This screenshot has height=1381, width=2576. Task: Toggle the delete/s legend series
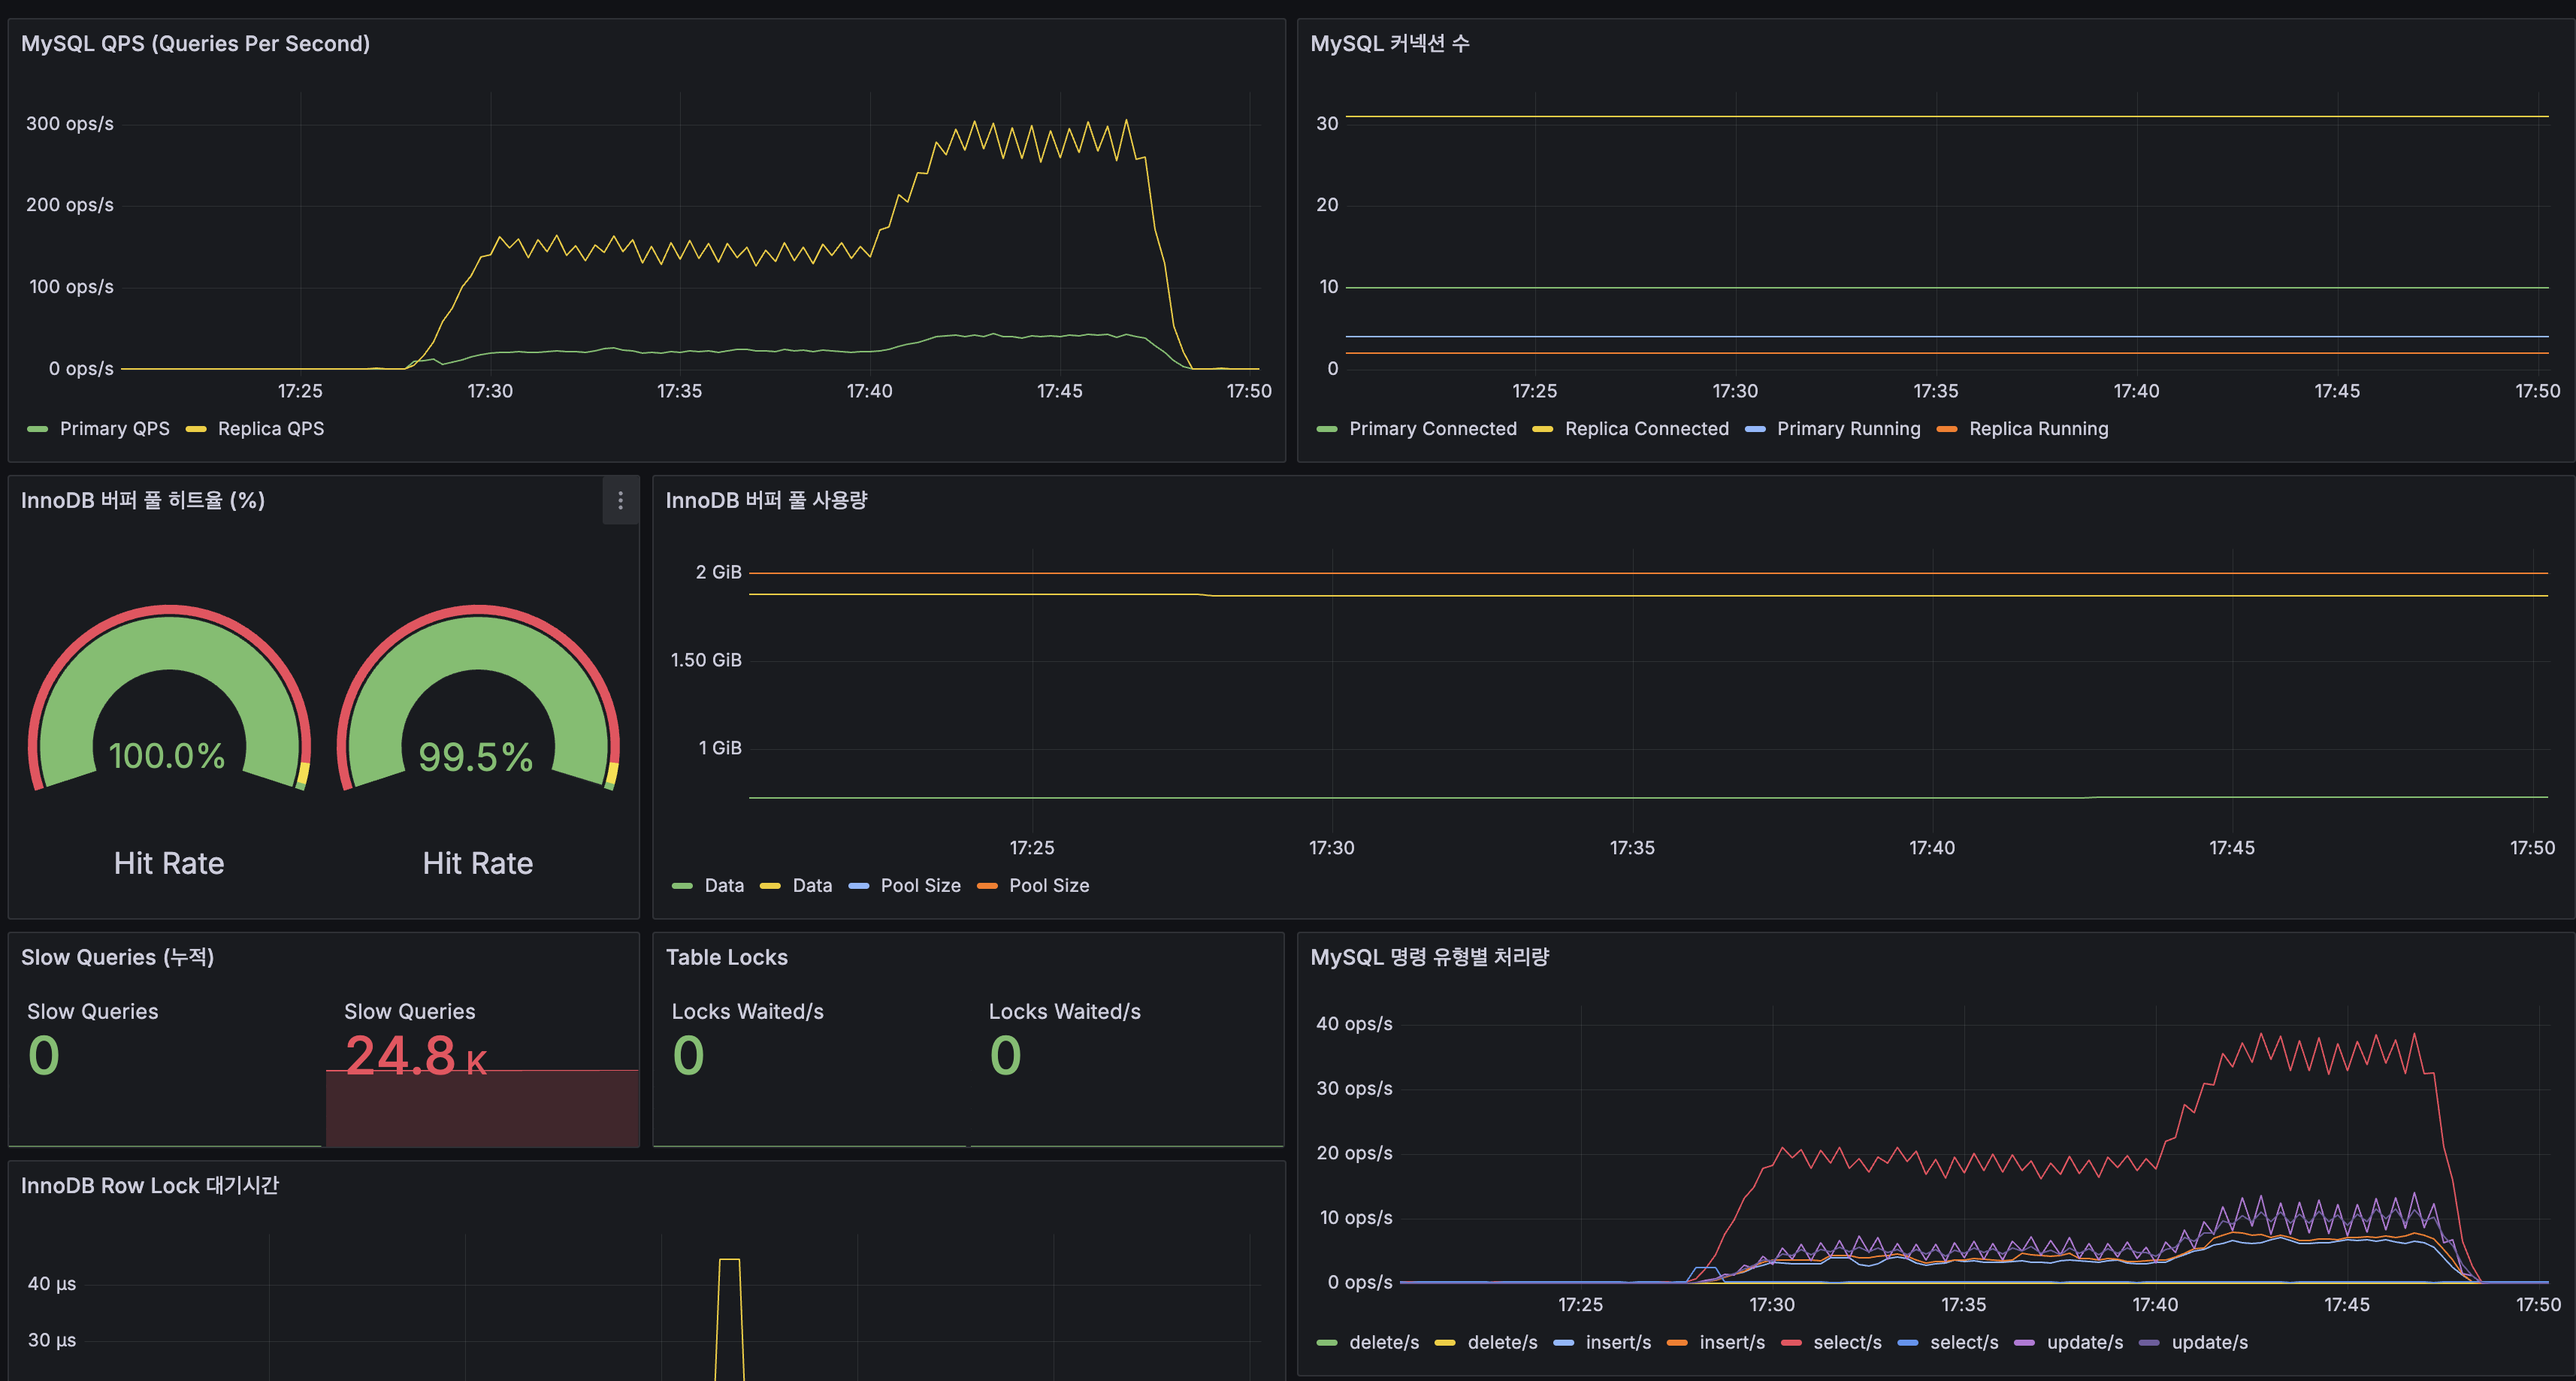pyautogui.click(x=1385, y=1342)
